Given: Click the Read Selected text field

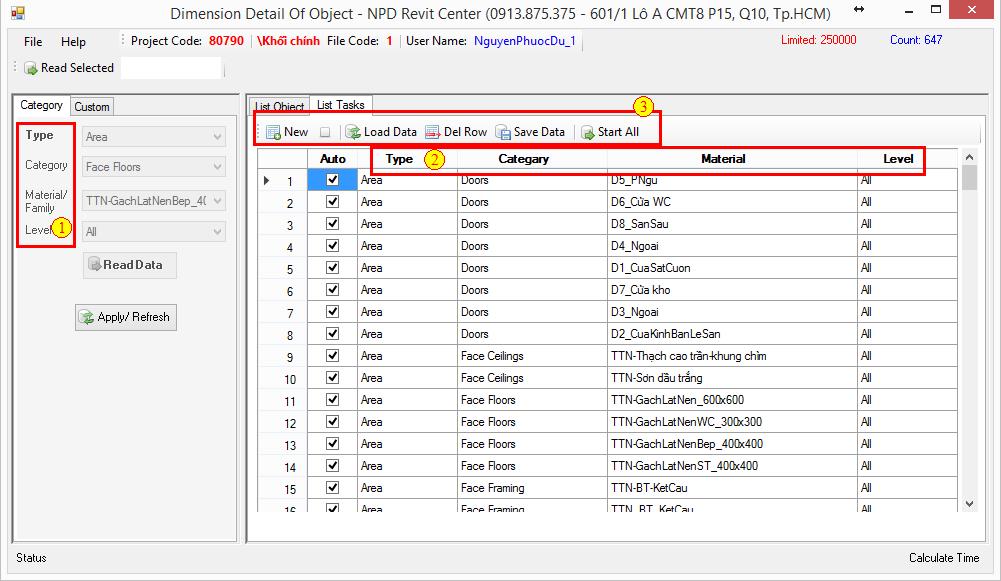Looking at the screenshot, I should coord(172,68).
